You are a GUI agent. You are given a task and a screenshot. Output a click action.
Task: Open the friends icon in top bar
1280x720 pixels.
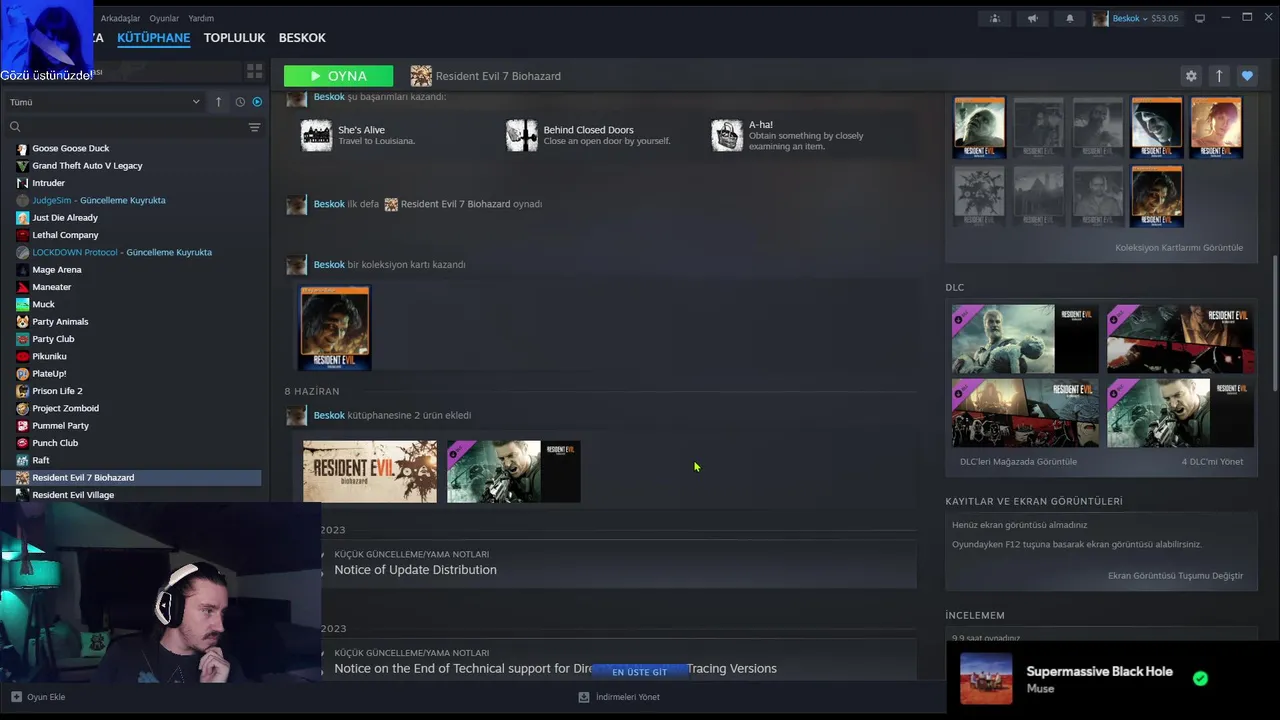(994, 18)
